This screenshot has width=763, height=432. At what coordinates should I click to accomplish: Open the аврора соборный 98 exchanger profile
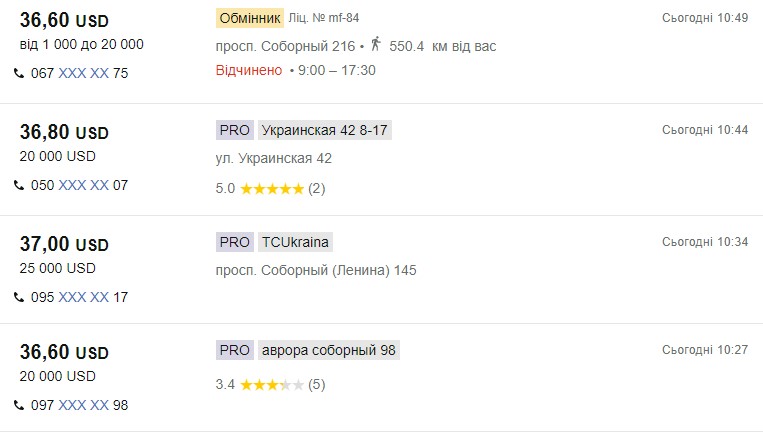328,350
